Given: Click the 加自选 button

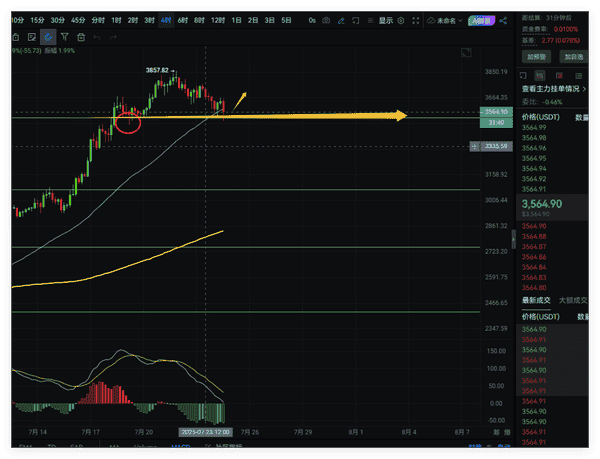Looking at the screenshot, I should 574,56.
